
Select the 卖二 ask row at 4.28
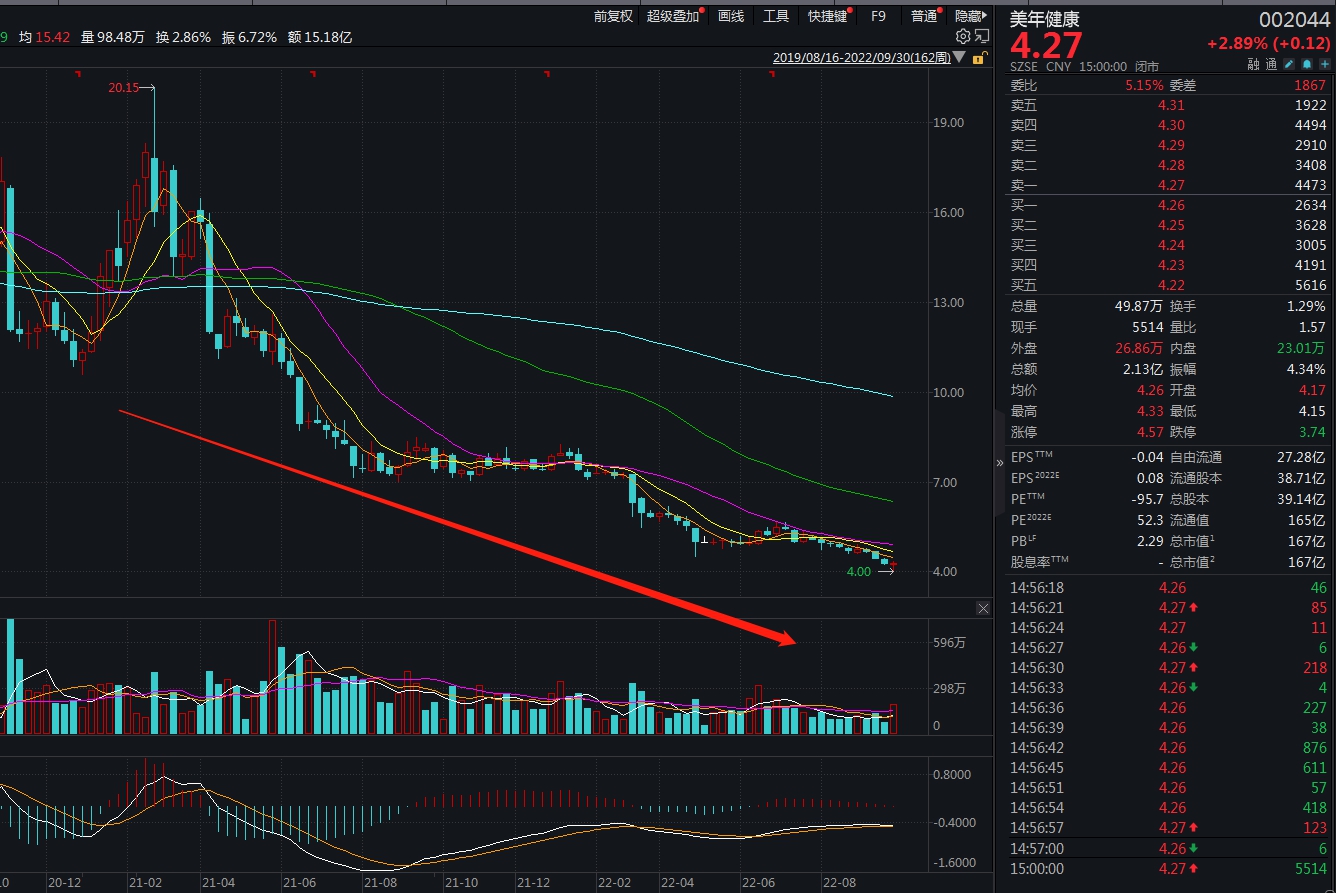pos(1168,165)
